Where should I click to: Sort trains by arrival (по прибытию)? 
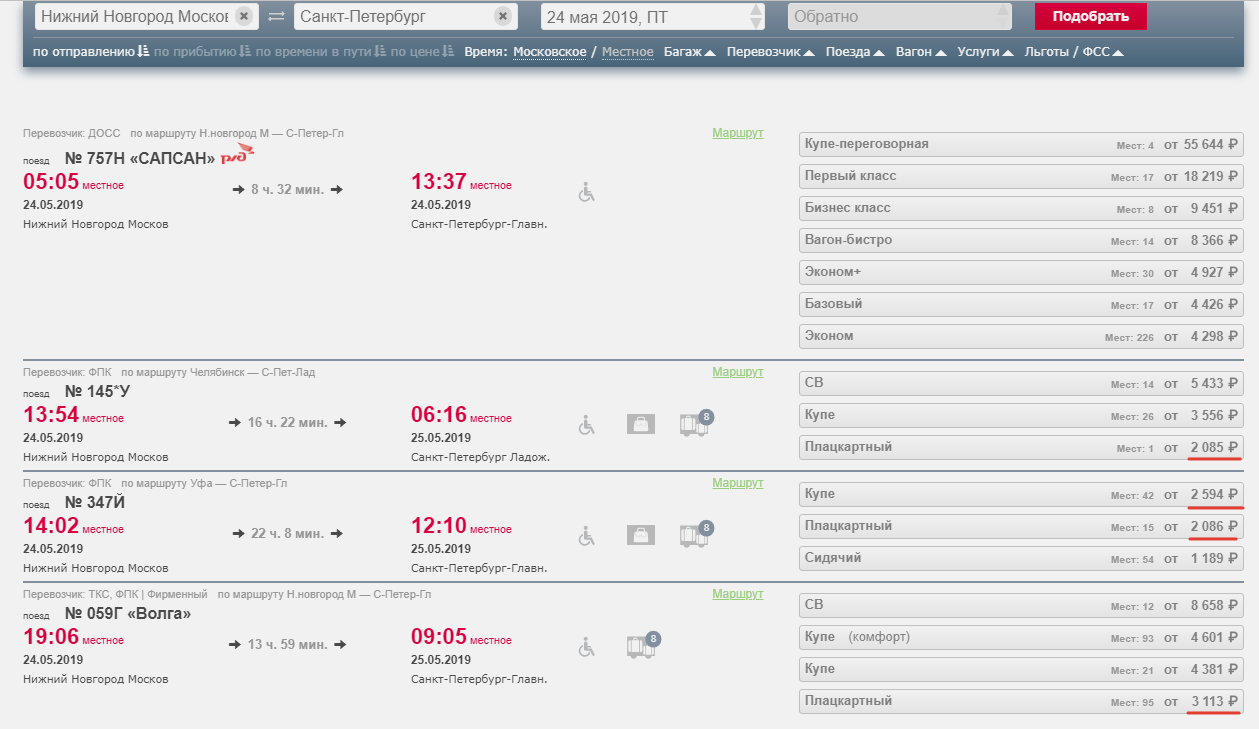pos(202,52)
